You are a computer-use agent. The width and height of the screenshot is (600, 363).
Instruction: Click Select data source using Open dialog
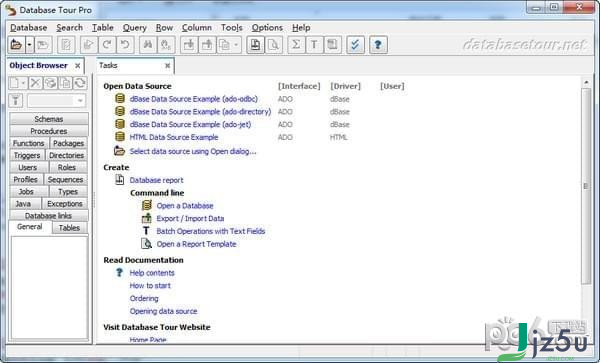tap(193, 151)
